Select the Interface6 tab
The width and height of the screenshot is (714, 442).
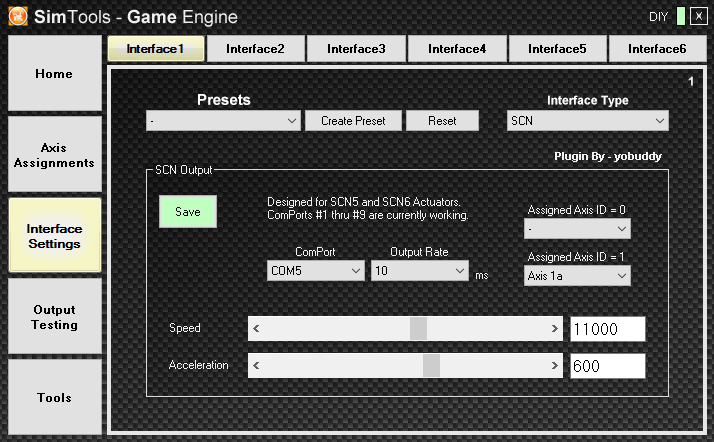657,48
